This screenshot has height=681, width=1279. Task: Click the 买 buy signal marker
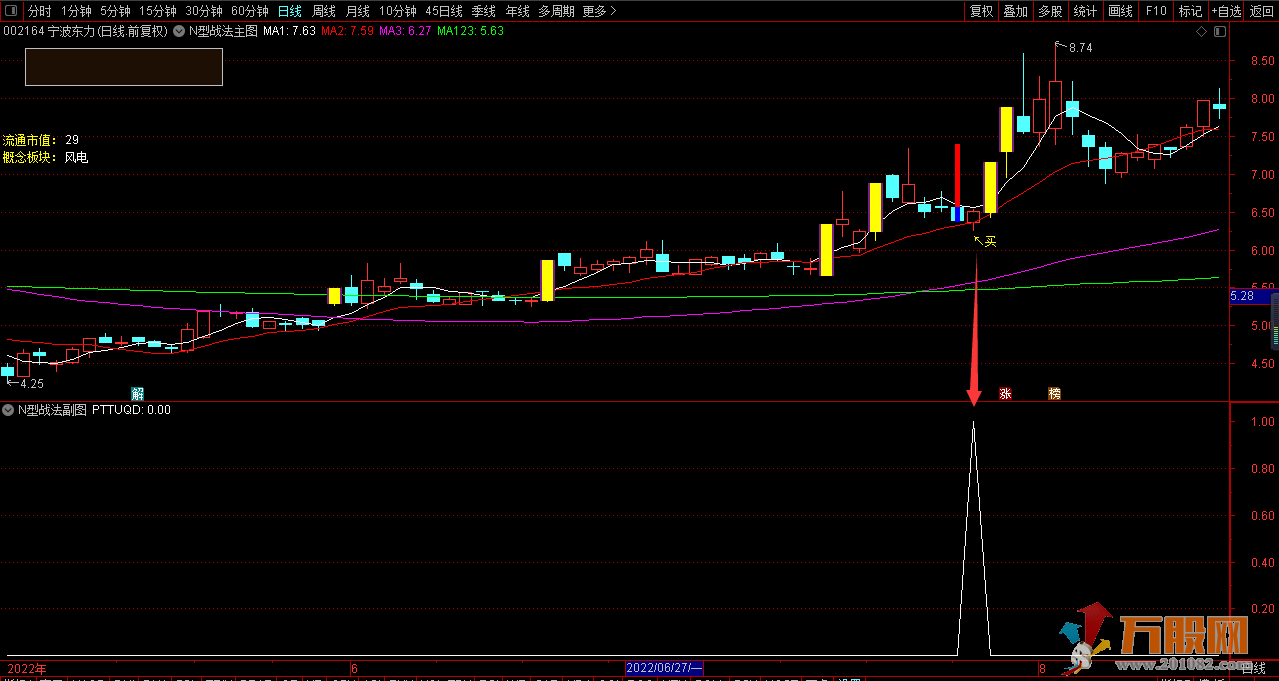(990, 241)
